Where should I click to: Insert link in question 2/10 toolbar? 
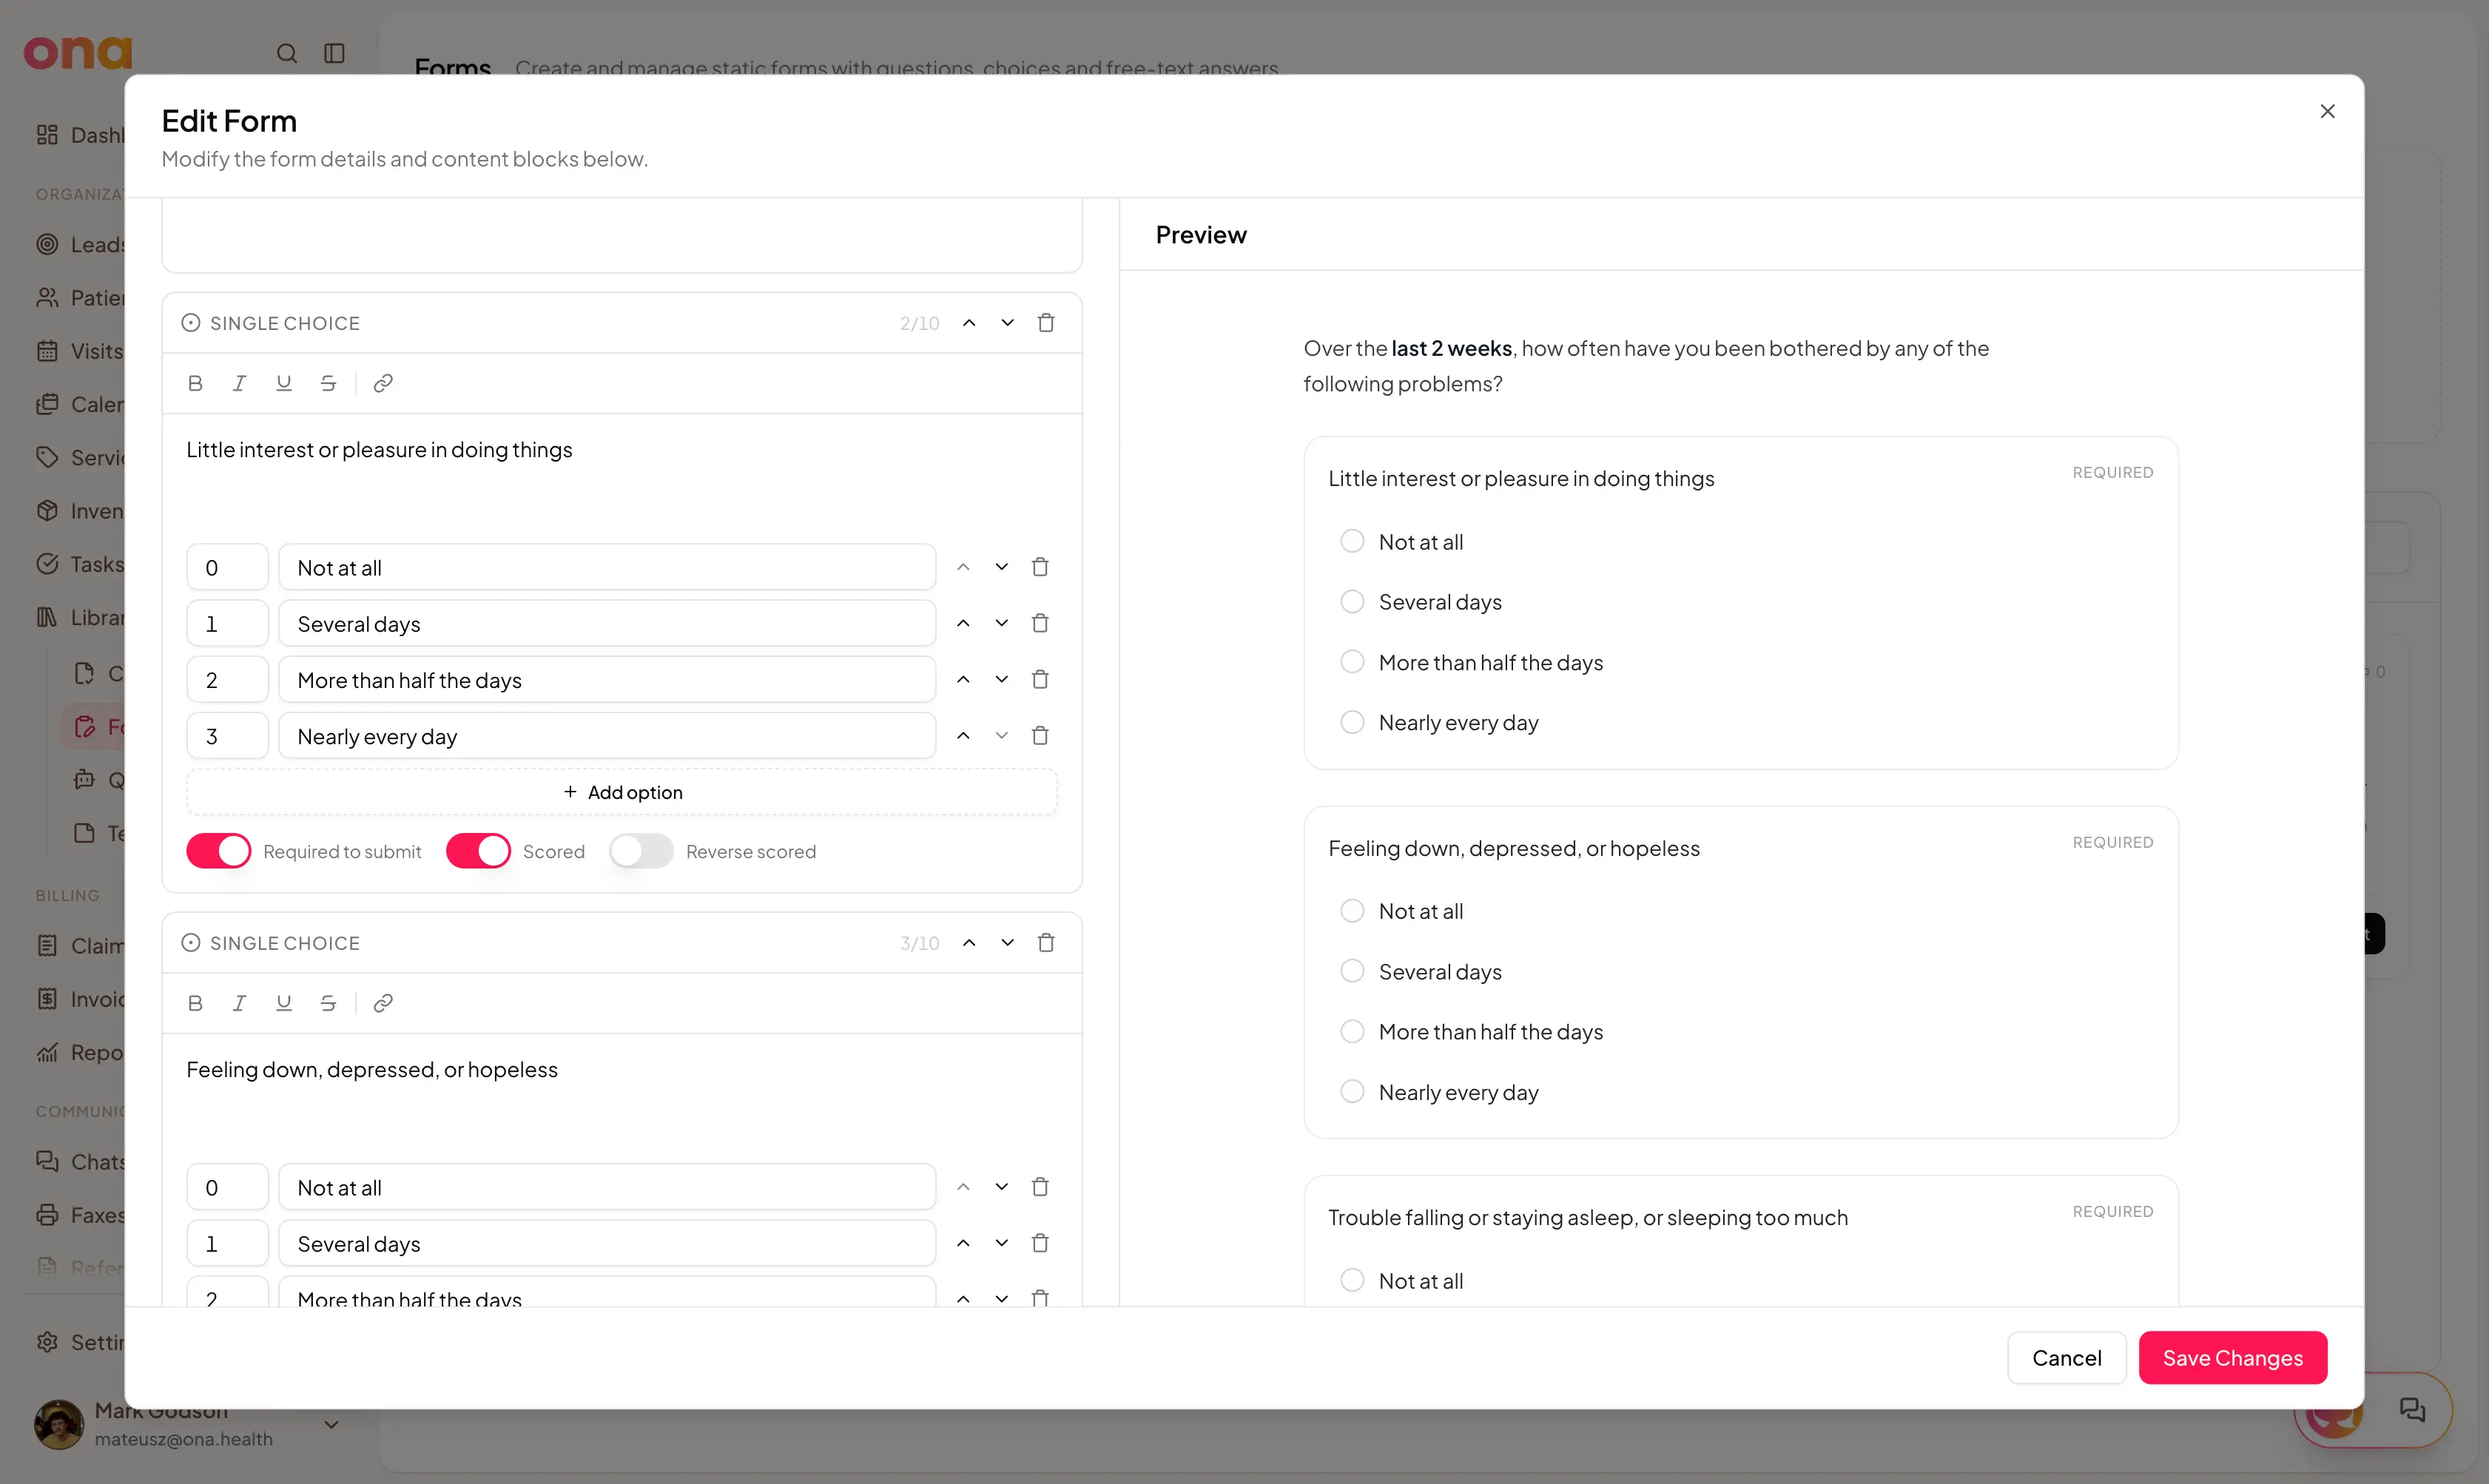pyautogui.click(x=383, y=383)
